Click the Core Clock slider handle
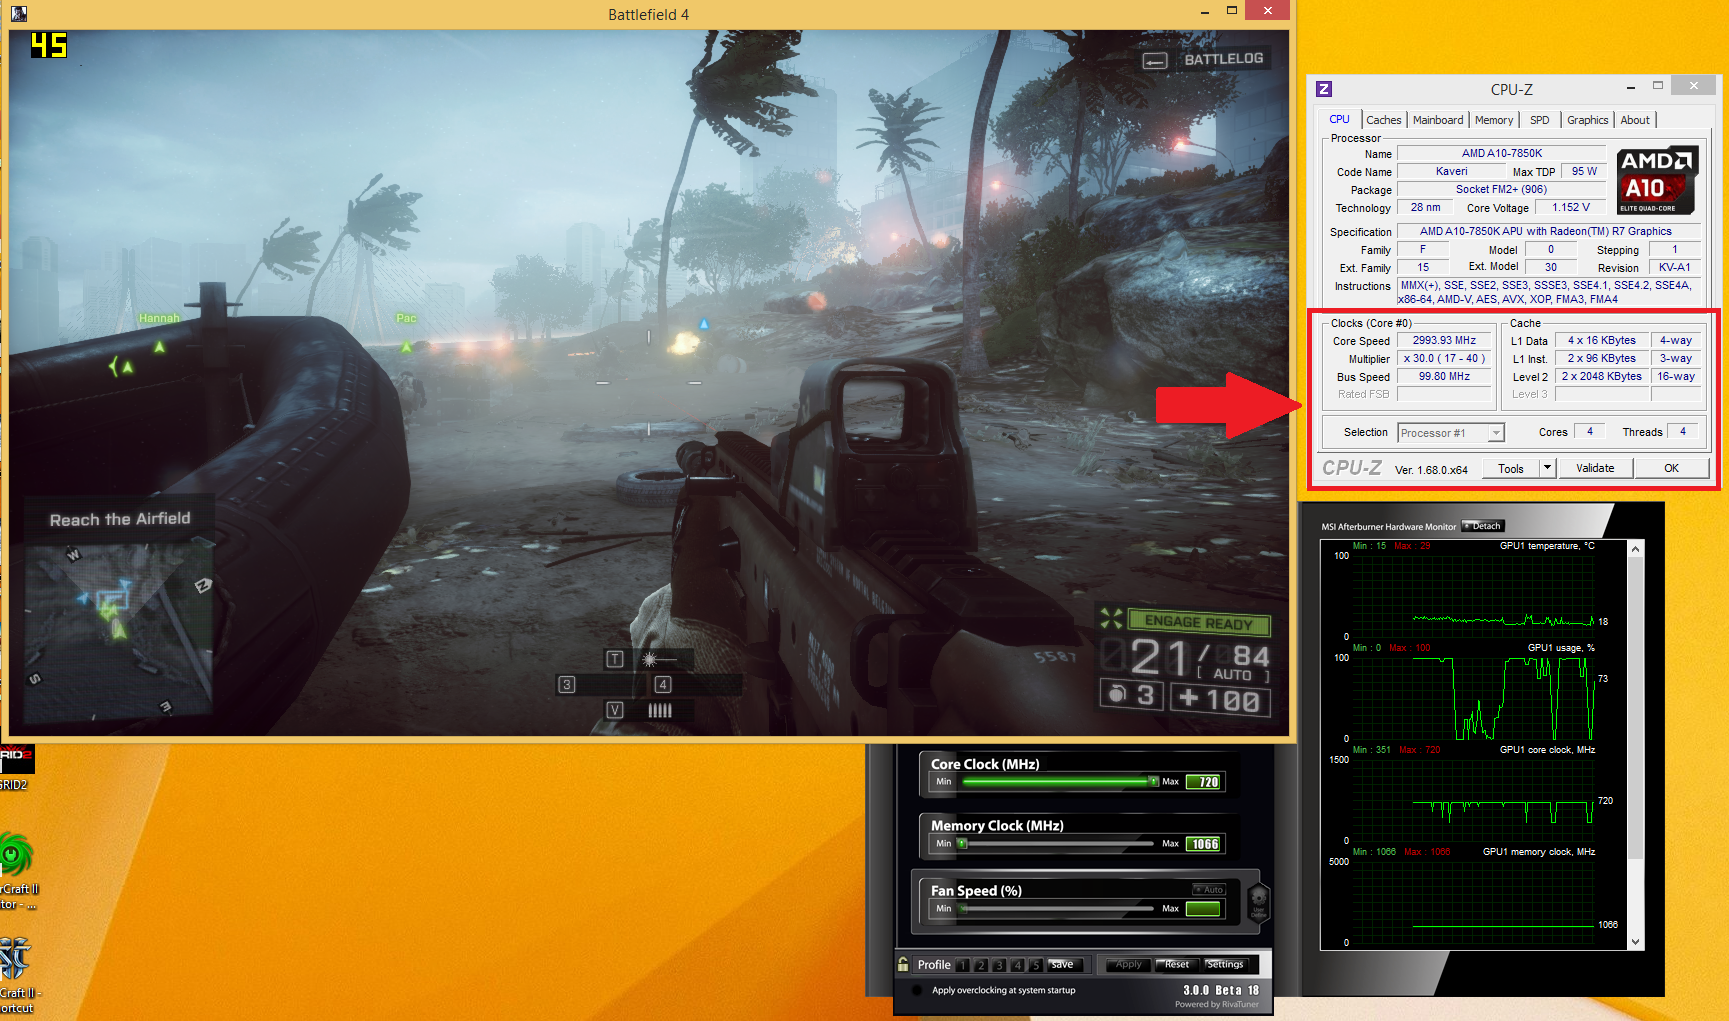Screen dimensions: 1729x1021 click(1153, 782)
